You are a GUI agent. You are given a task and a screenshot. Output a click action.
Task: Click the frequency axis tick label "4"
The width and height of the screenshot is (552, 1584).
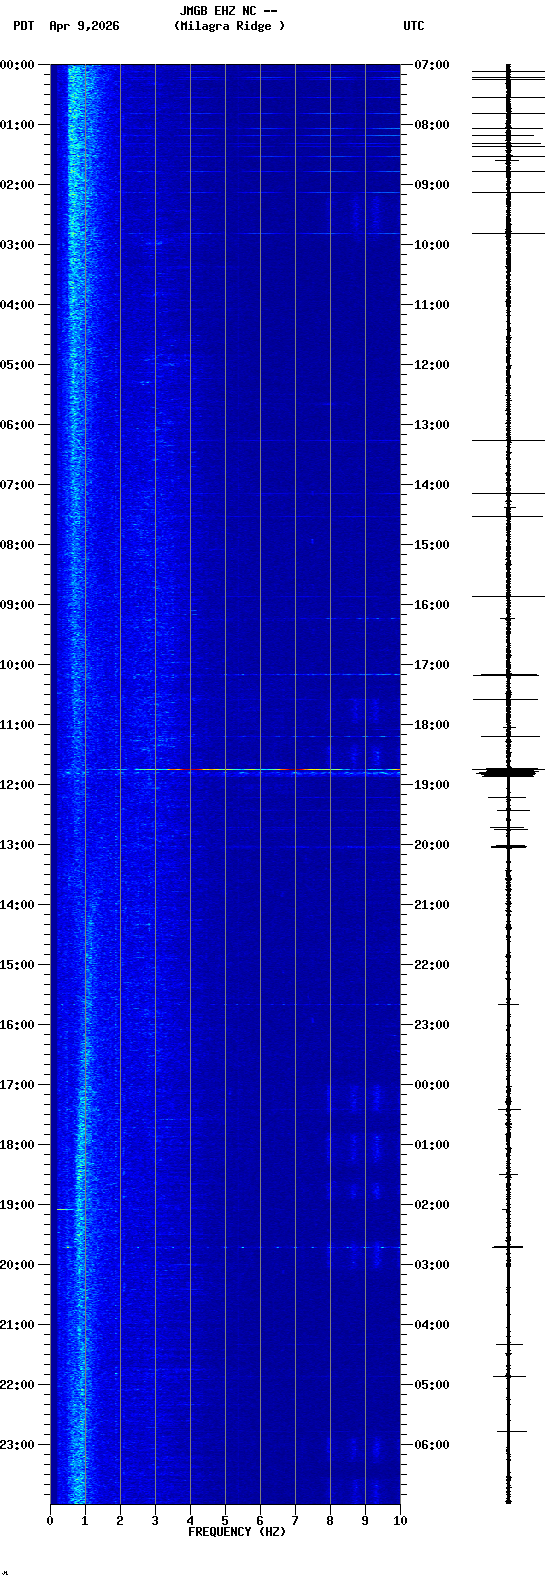(190, 1521)
